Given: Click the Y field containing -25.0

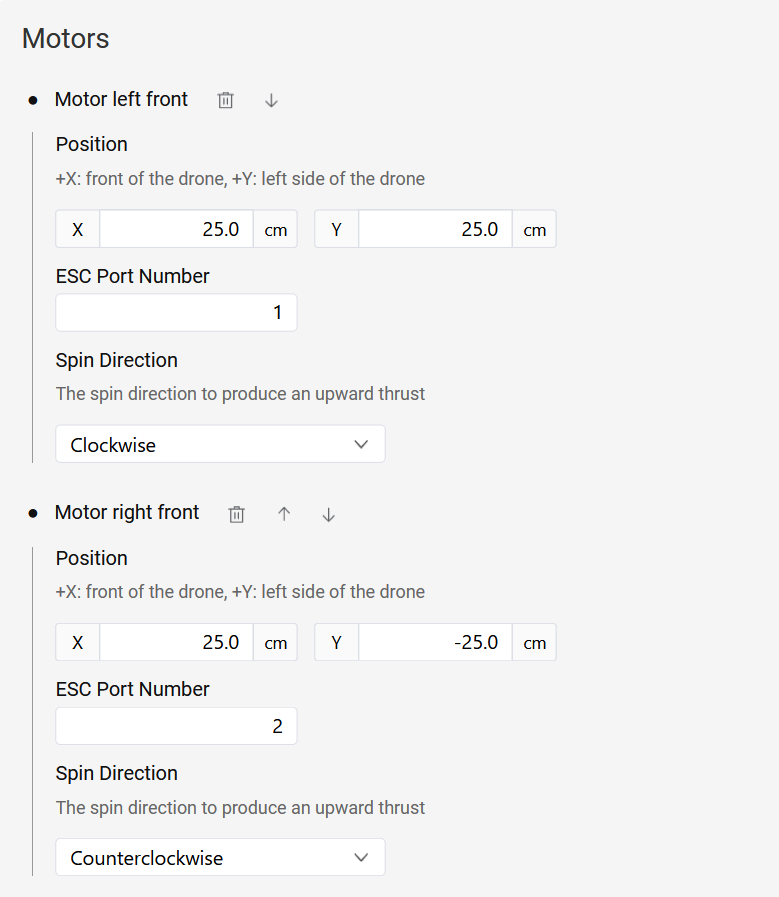Looking at the screenshot, I should [435, 643].
